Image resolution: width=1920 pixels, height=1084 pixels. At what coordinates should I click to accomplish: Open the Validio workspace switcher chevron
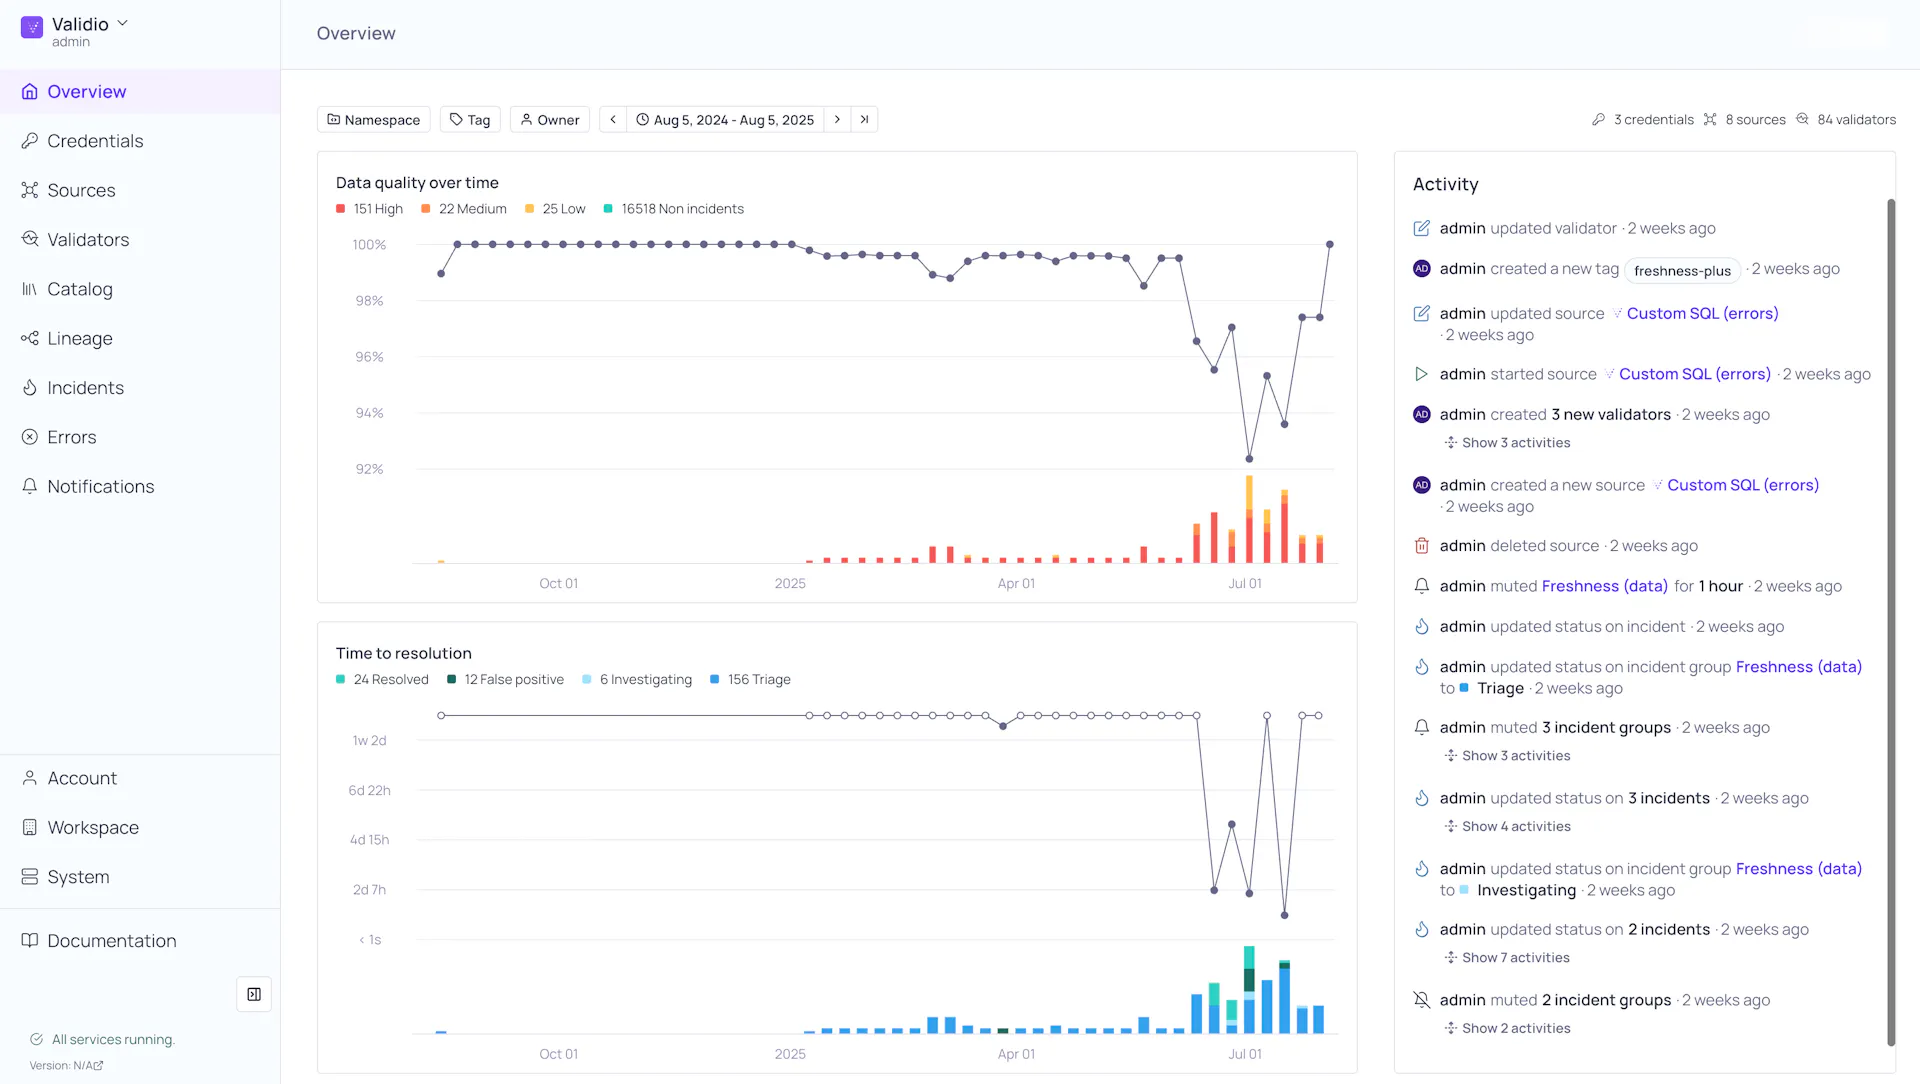point(122,23)
